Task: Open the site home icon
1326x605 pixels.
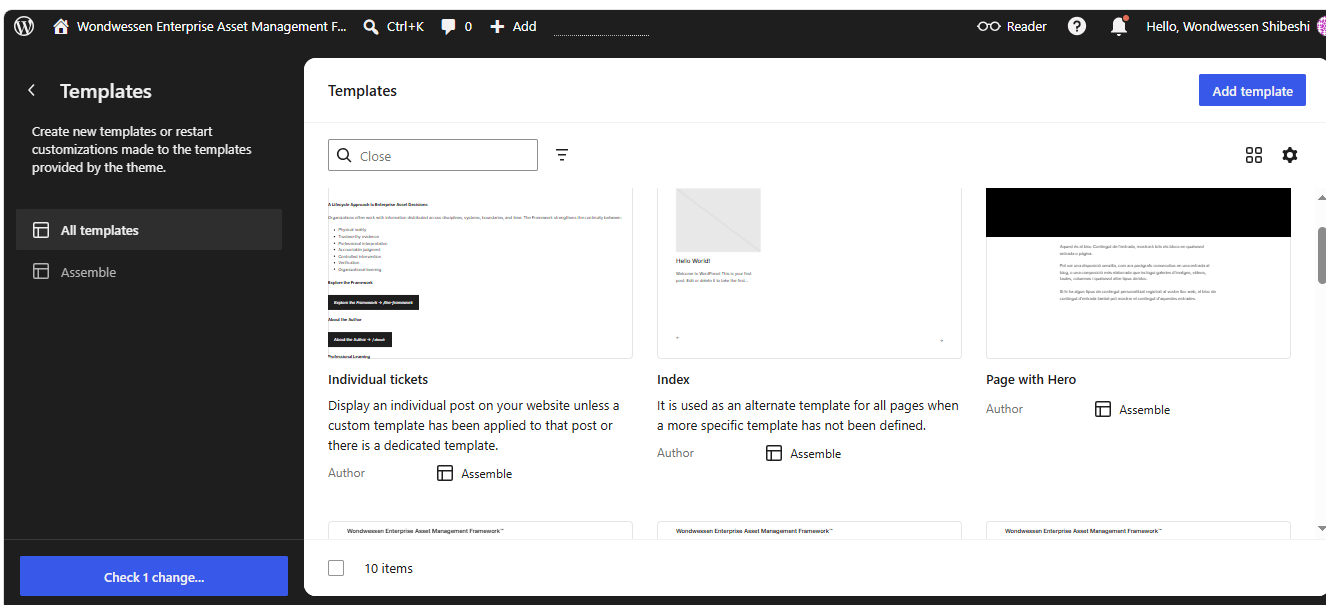Action: (x=61, y=27)
